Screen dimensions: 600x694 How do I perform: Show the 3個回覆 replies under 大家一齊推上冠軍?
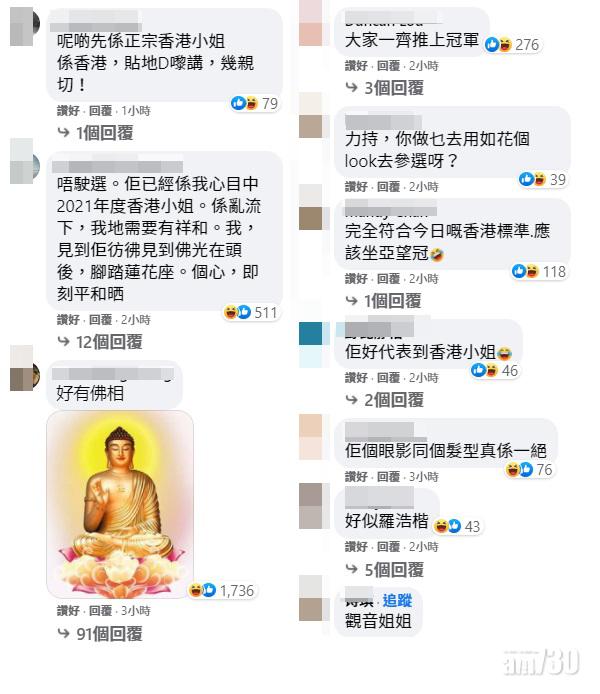coord(385,88)
